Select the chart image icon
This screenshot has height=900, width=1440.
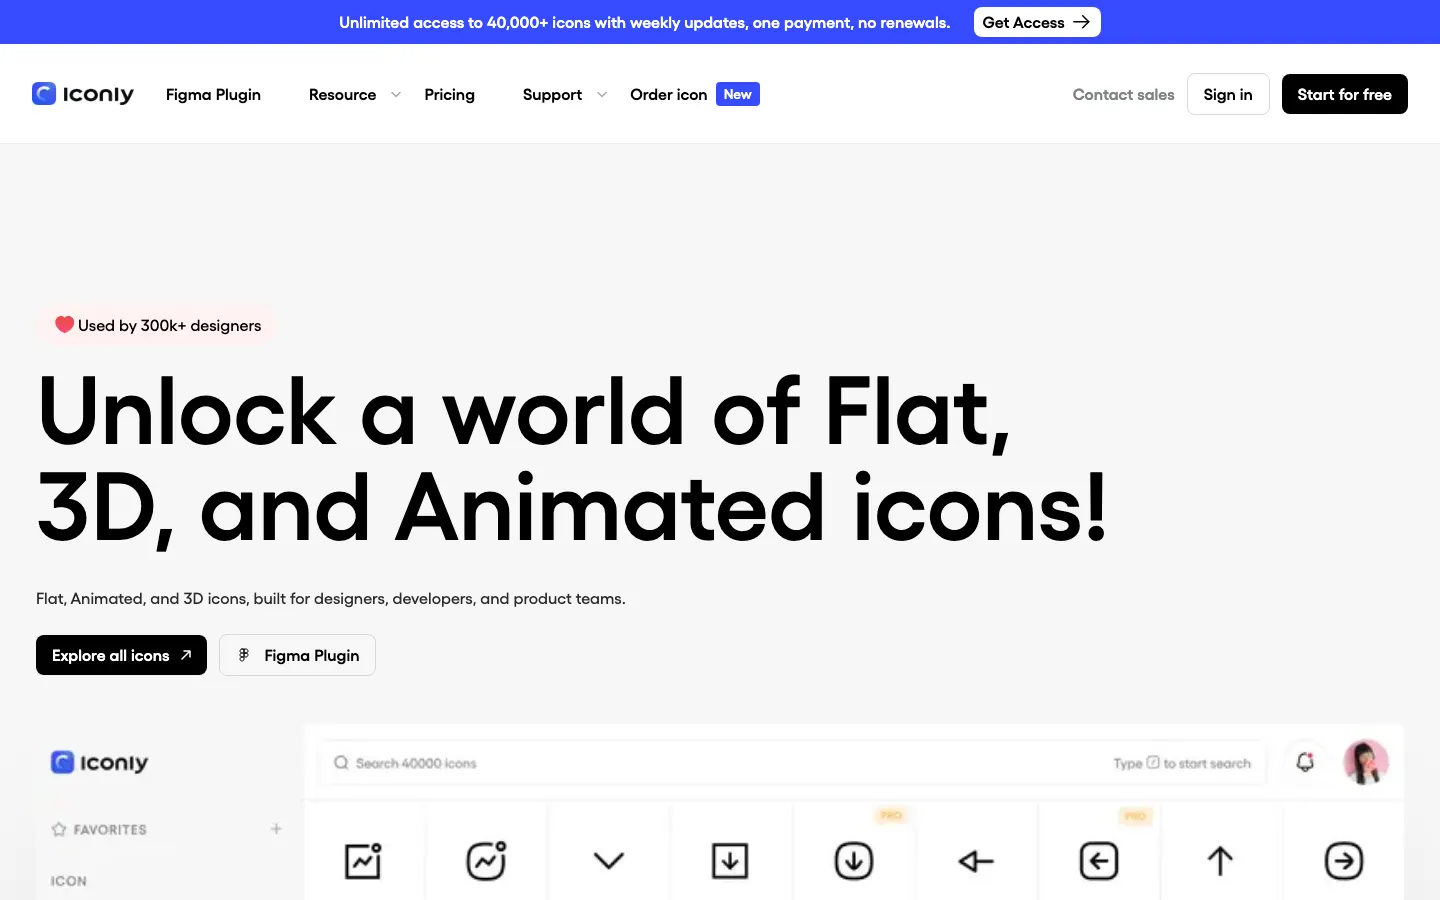(x=363, y=860)
